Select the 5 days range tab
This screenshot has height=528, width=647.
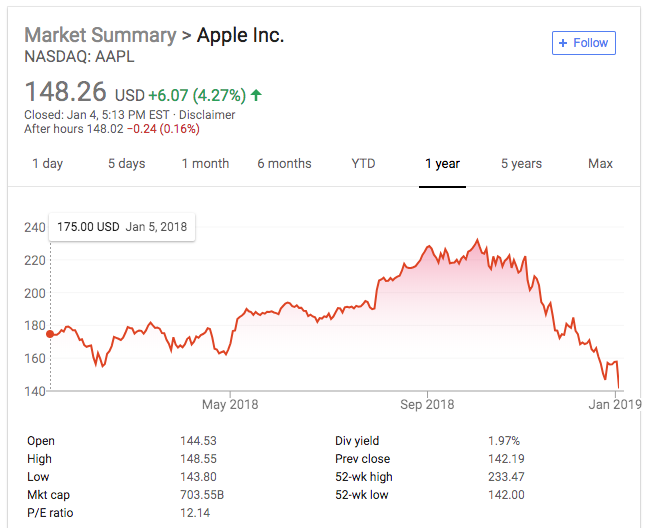click(127, 164)
